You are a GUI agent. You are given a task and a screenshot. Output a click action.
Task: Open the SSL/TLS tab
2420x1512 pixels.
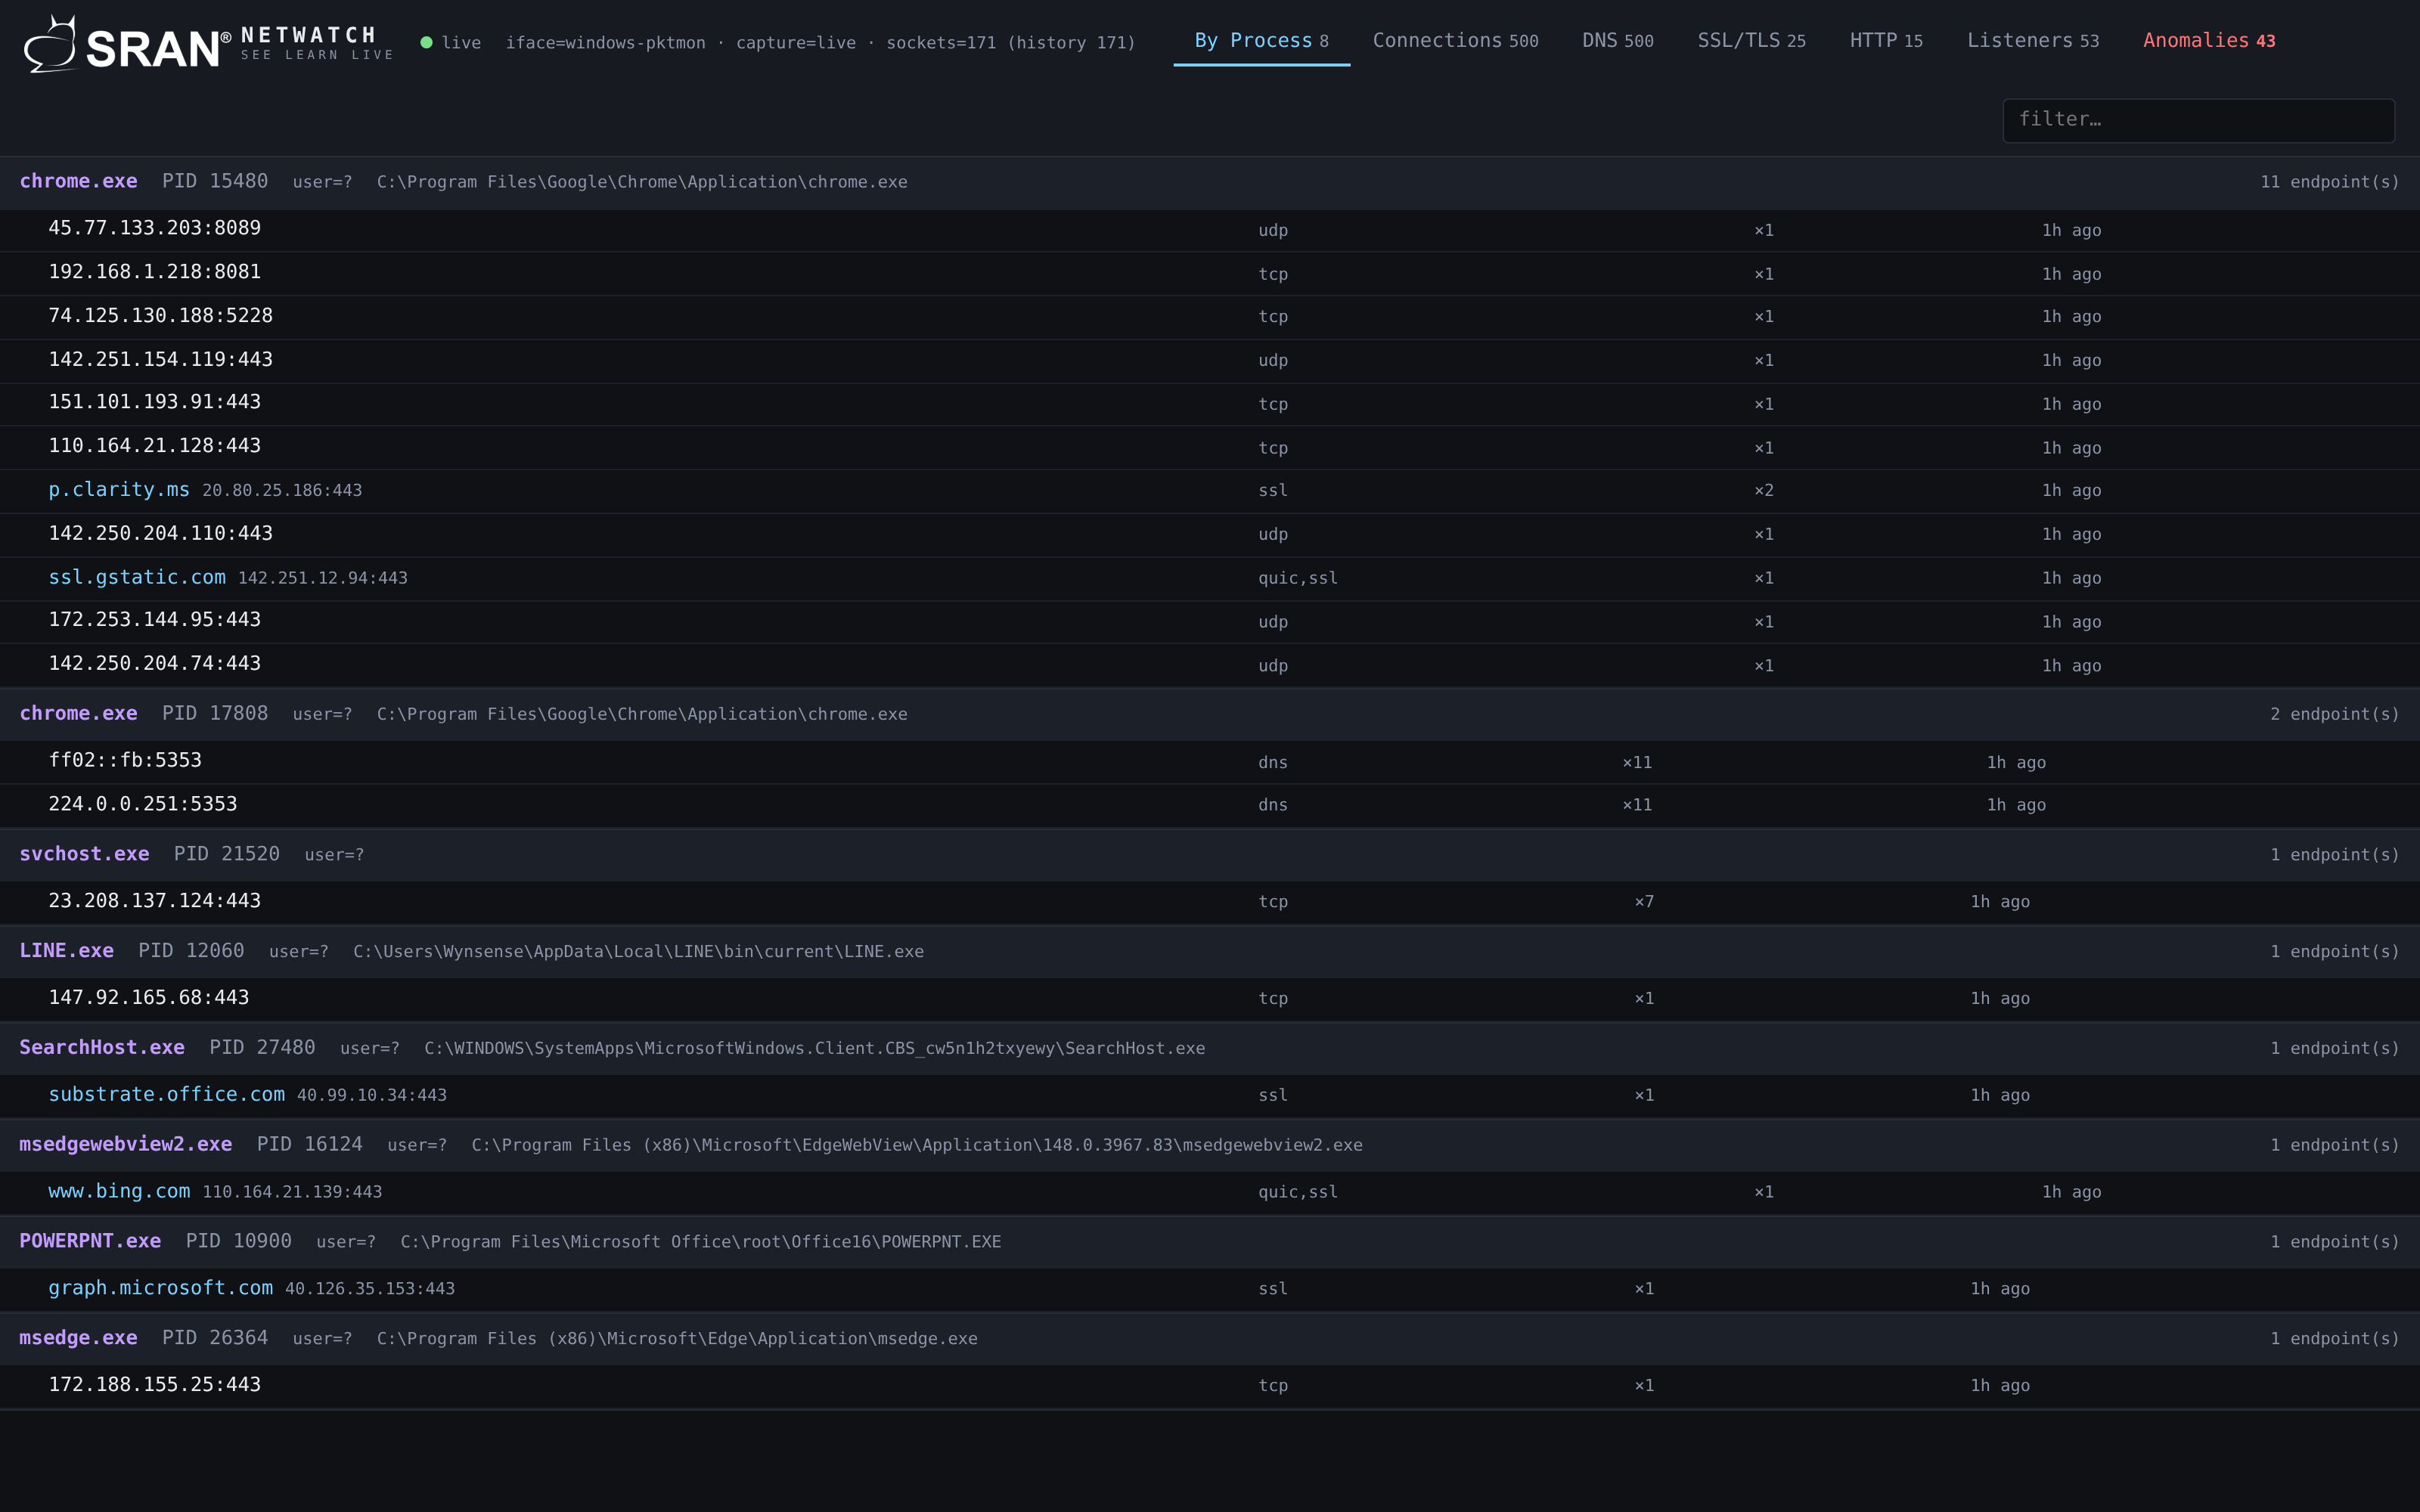coord(1751,41)
